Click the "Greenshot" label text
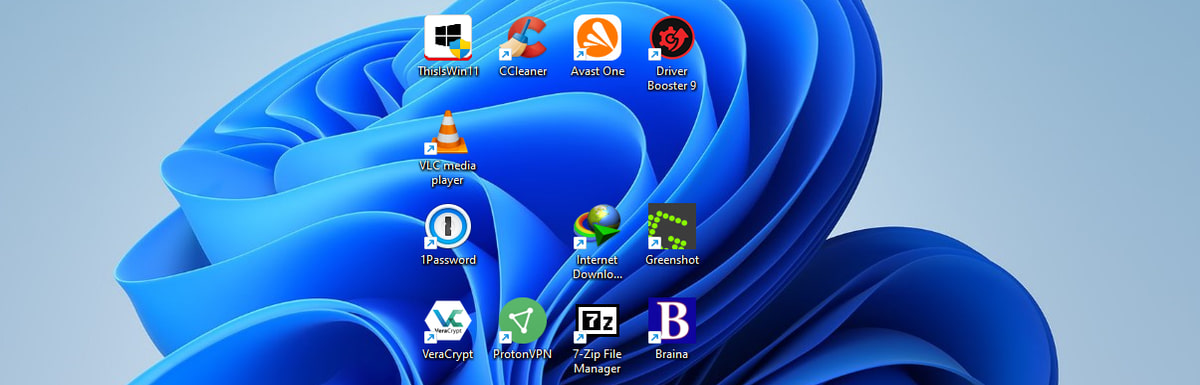Screen dimensions: 1200x385 pos(672,260)
